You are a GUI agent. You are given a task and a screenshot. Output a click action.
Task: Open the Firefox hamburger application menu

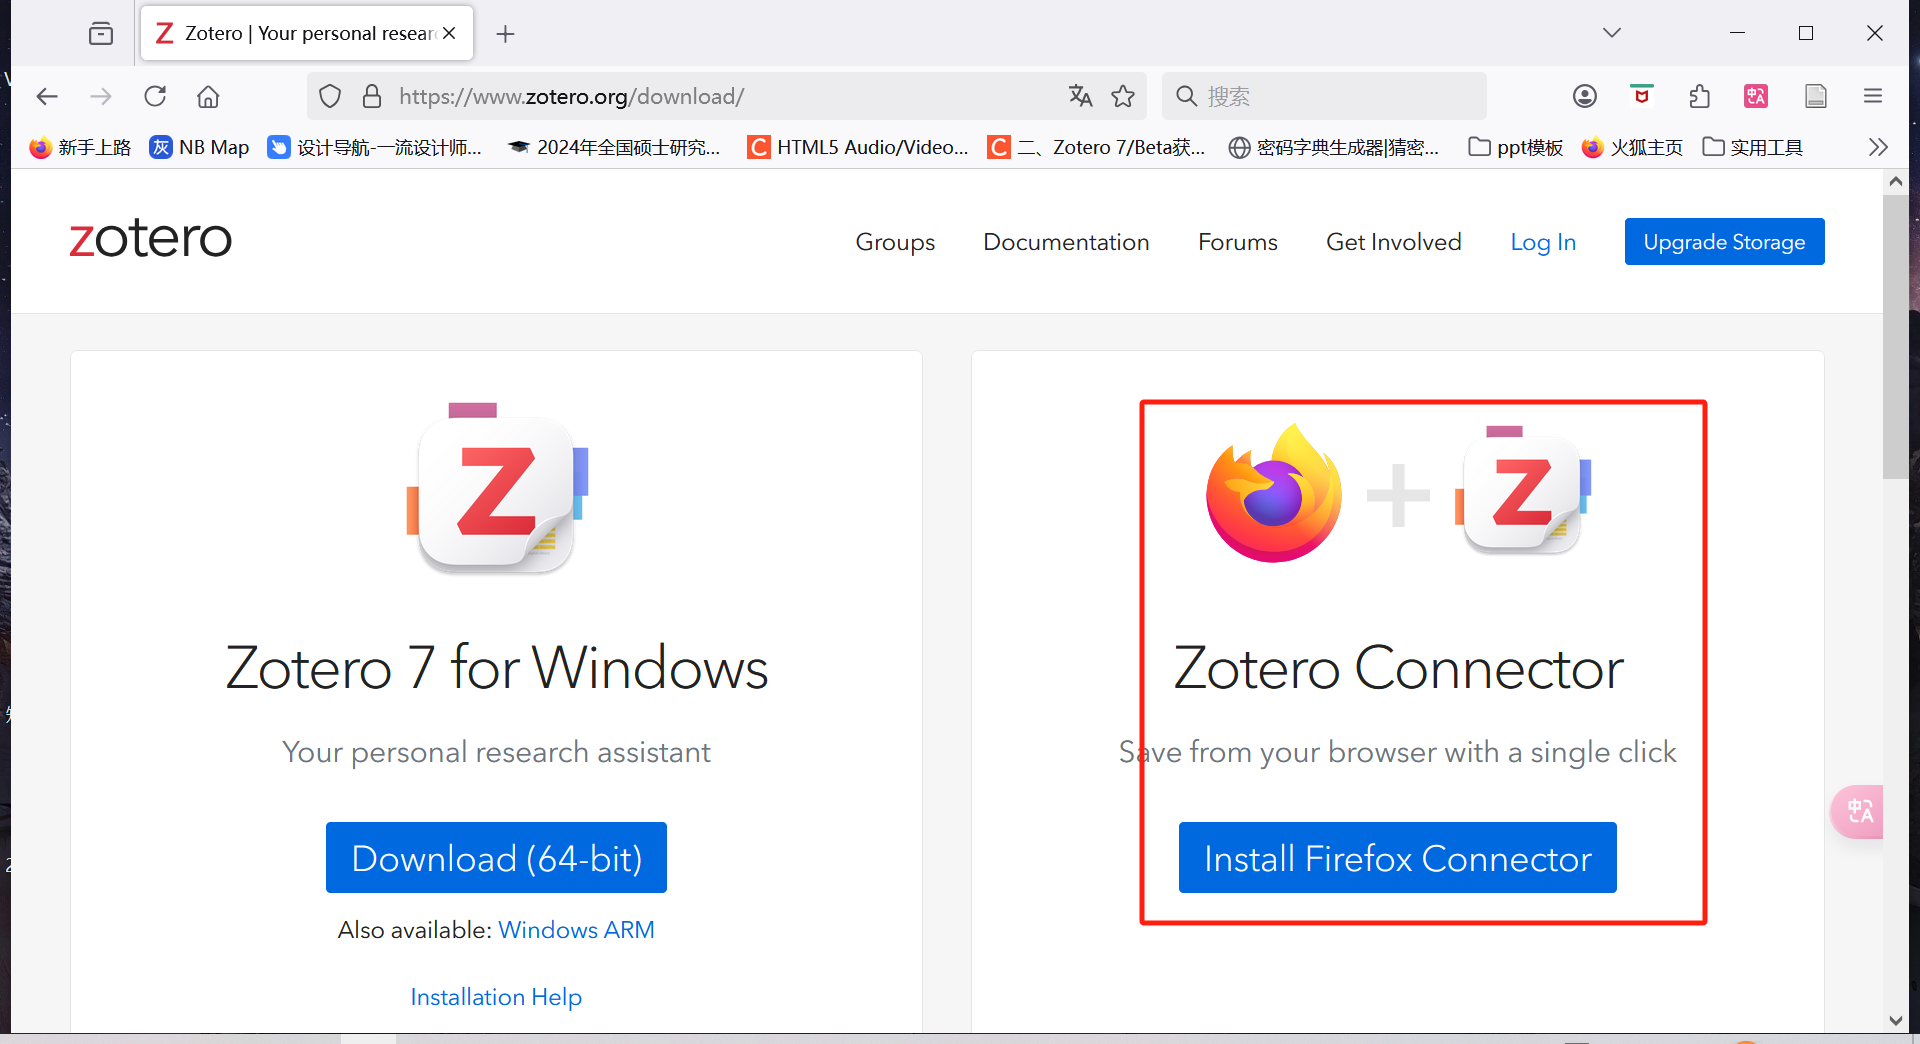pyautogui.click(x=1873, y=96)
